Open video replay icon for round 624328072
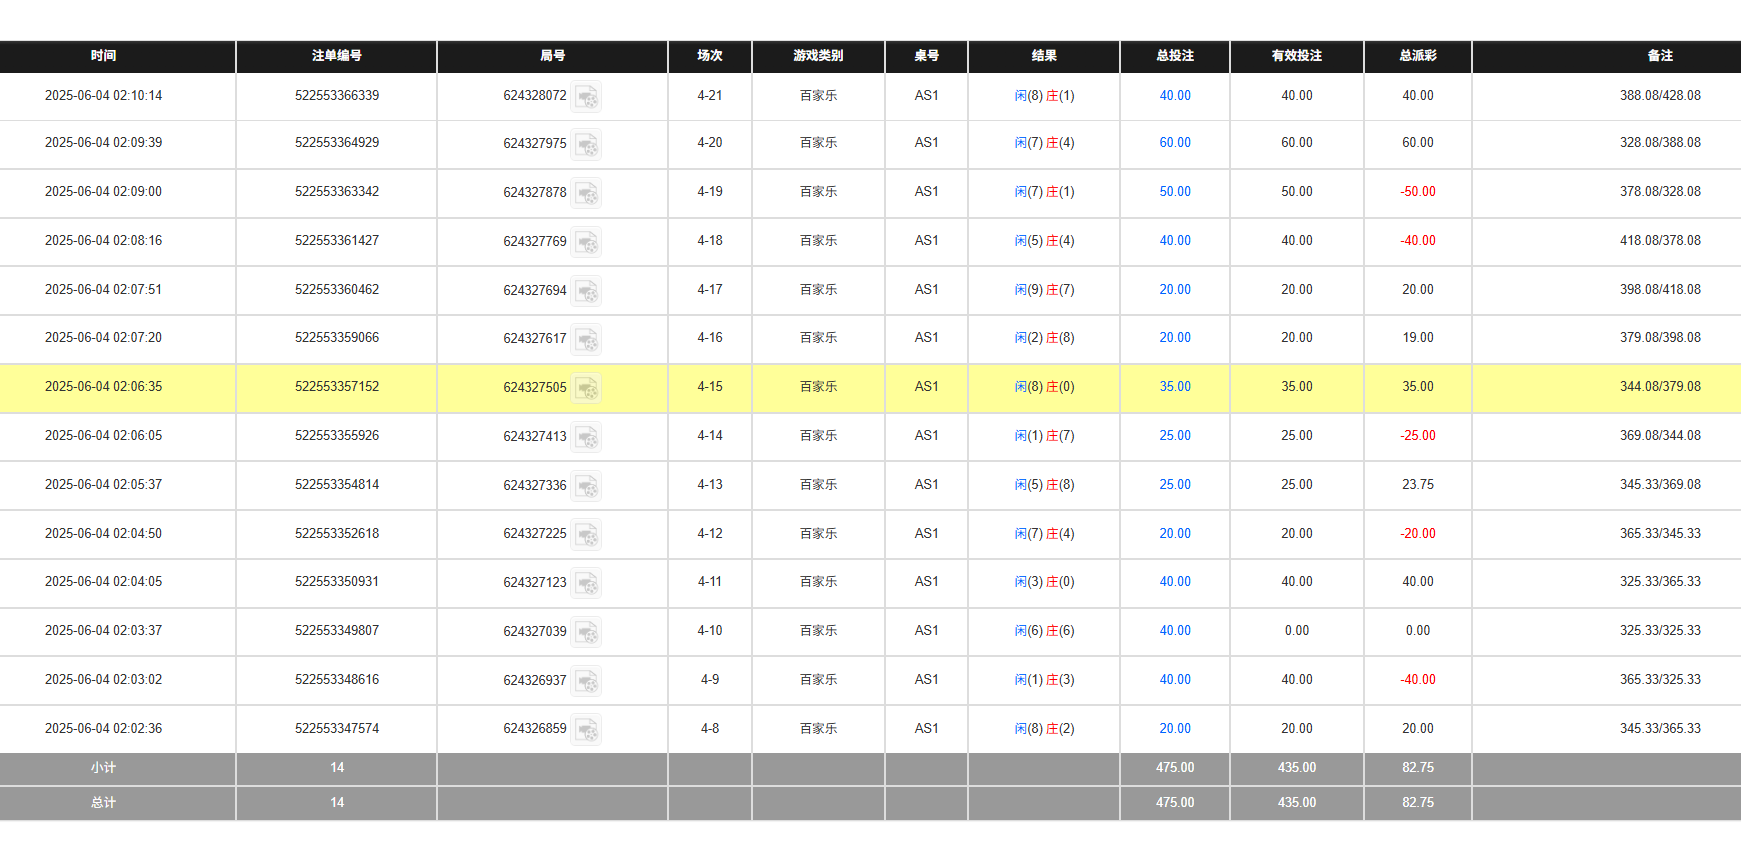This screenshot has height=860, width=1741. pyautogui.click(x=587, y=97)
